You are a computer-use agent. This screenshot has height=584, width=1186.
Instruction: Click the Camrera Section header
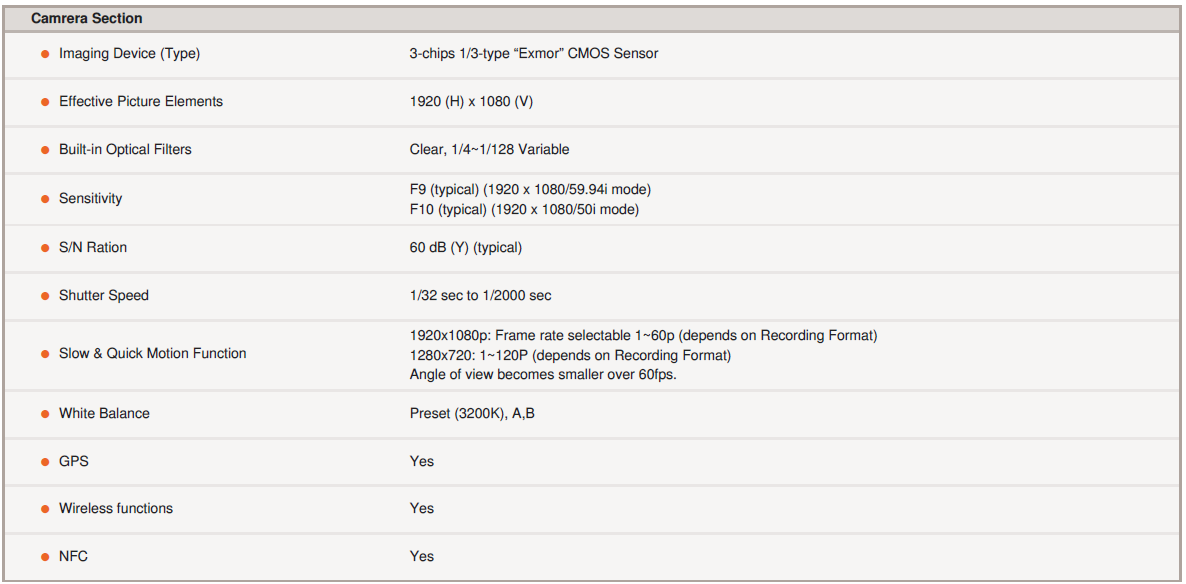click(87, 18)
